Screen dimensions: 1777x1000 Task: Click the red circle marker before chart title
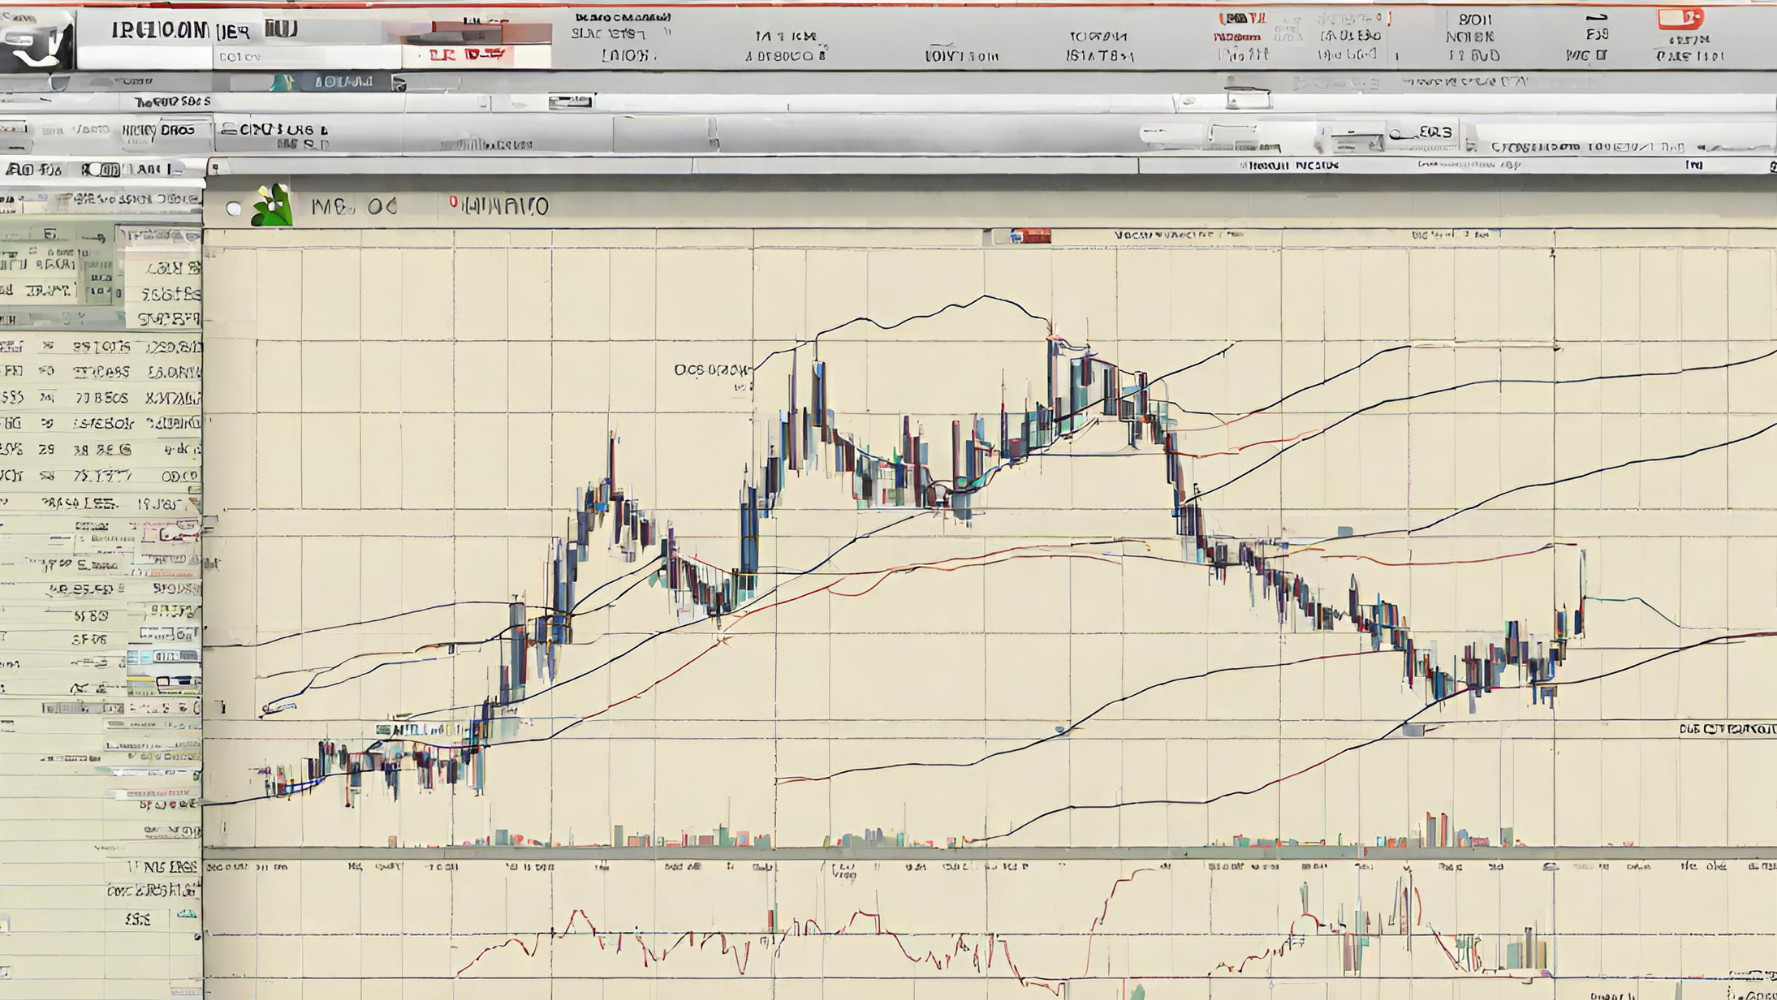453,203
